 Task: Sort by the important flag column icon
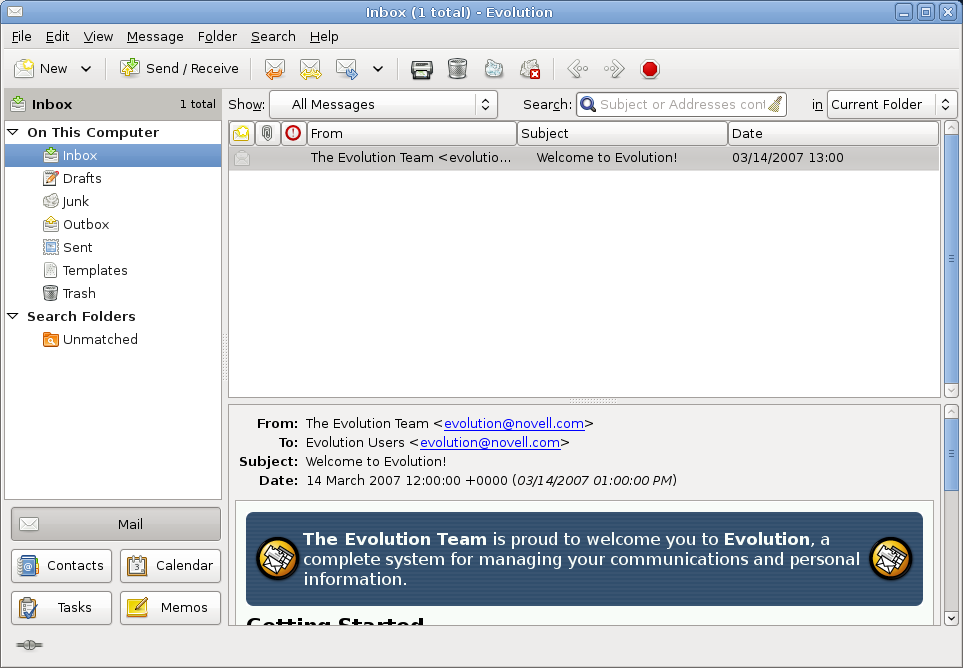click(x=293, y=133)
